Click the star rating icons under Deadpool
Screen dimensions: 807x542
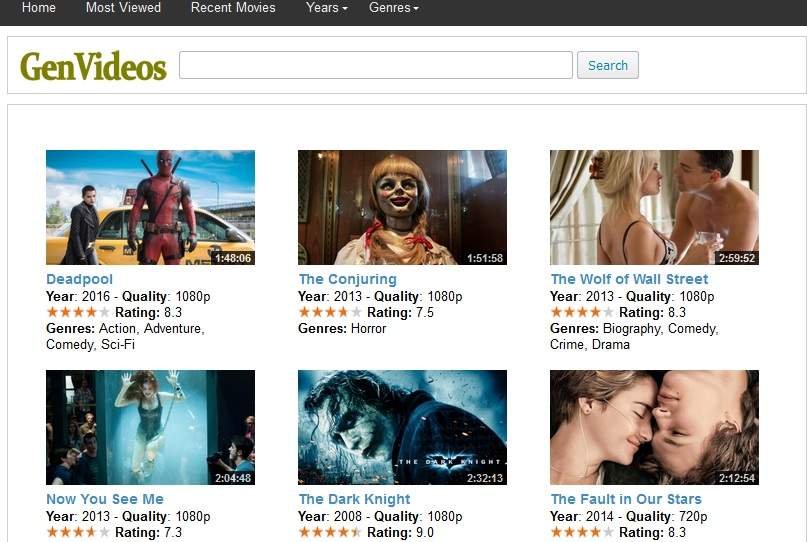[78, 312]
